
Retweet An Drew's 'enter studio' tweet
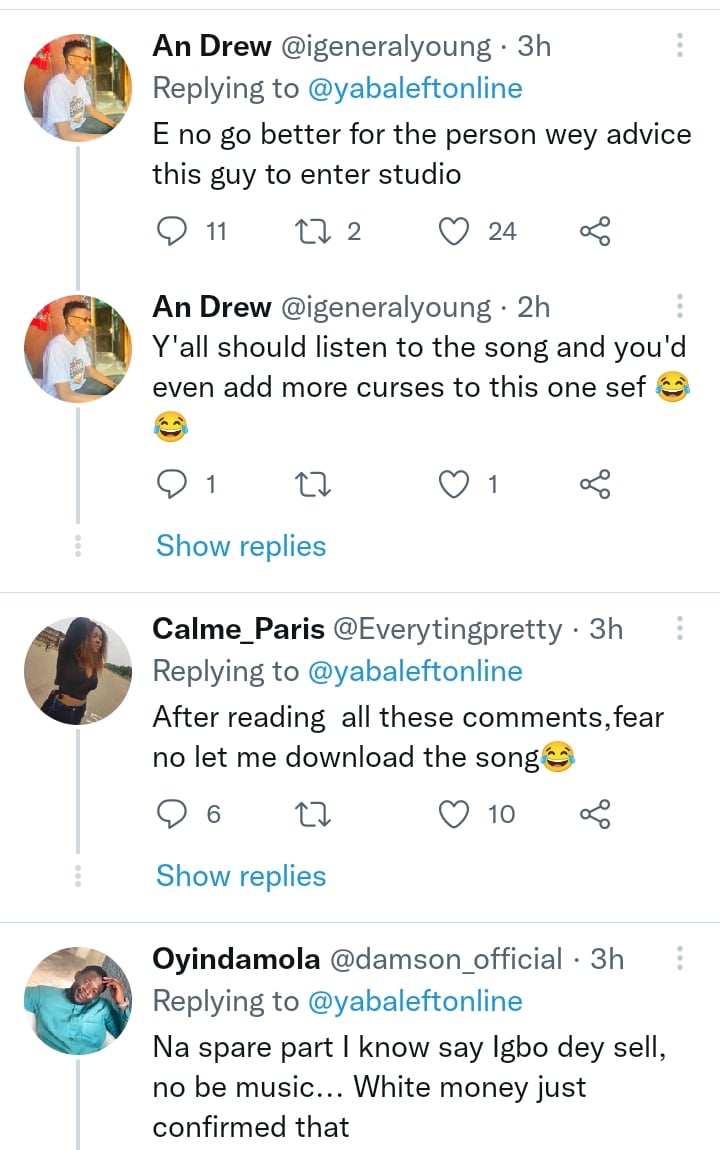tap(315, 232)
